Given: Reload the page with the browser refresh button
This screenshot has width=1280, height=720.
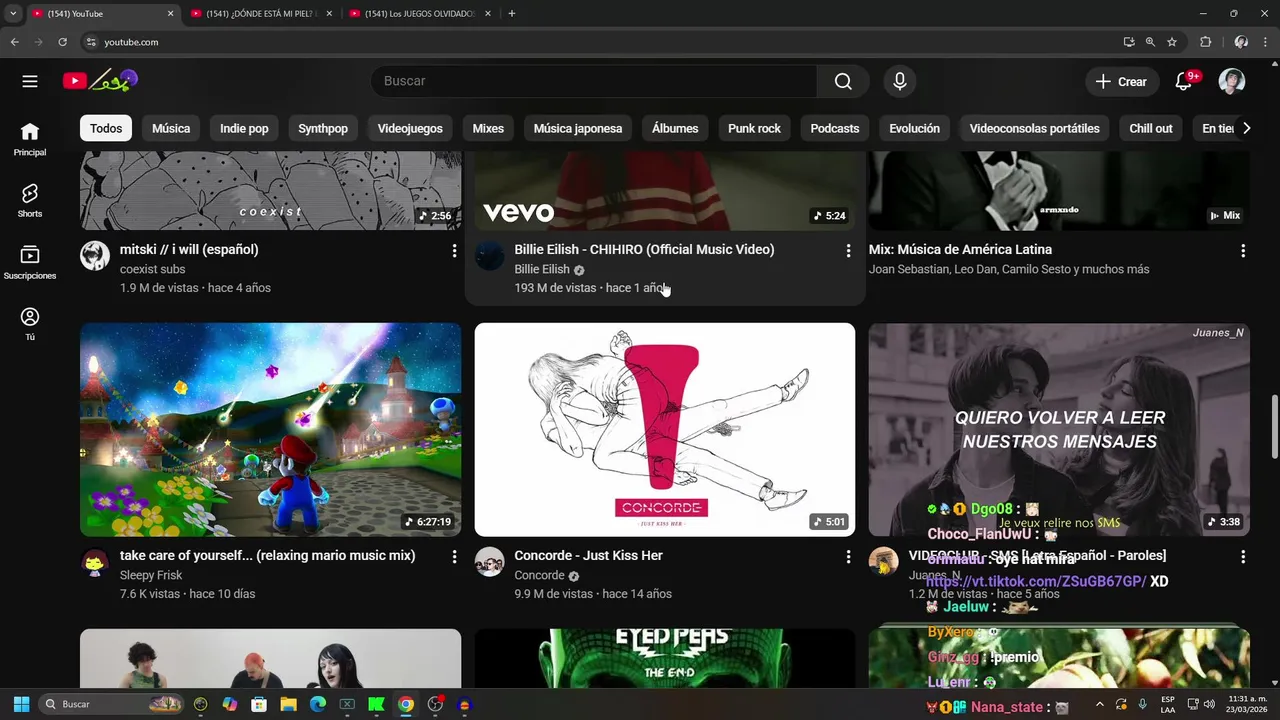Looking at the screenshot, I should [x=62, y=42].
